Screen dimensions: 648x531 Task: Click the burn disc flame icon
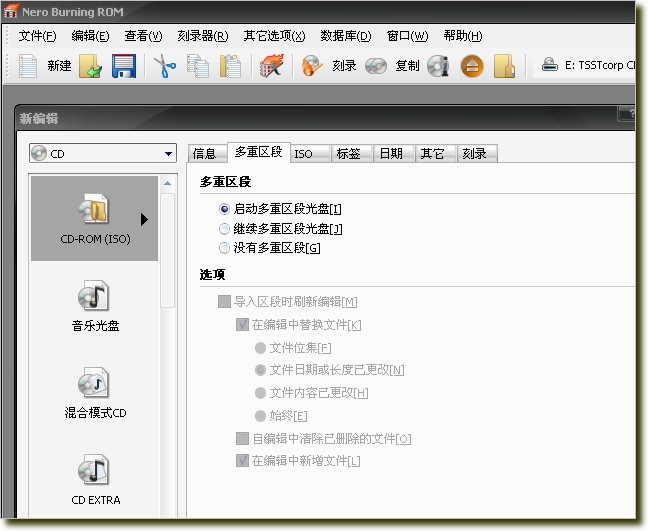[312, 66]
